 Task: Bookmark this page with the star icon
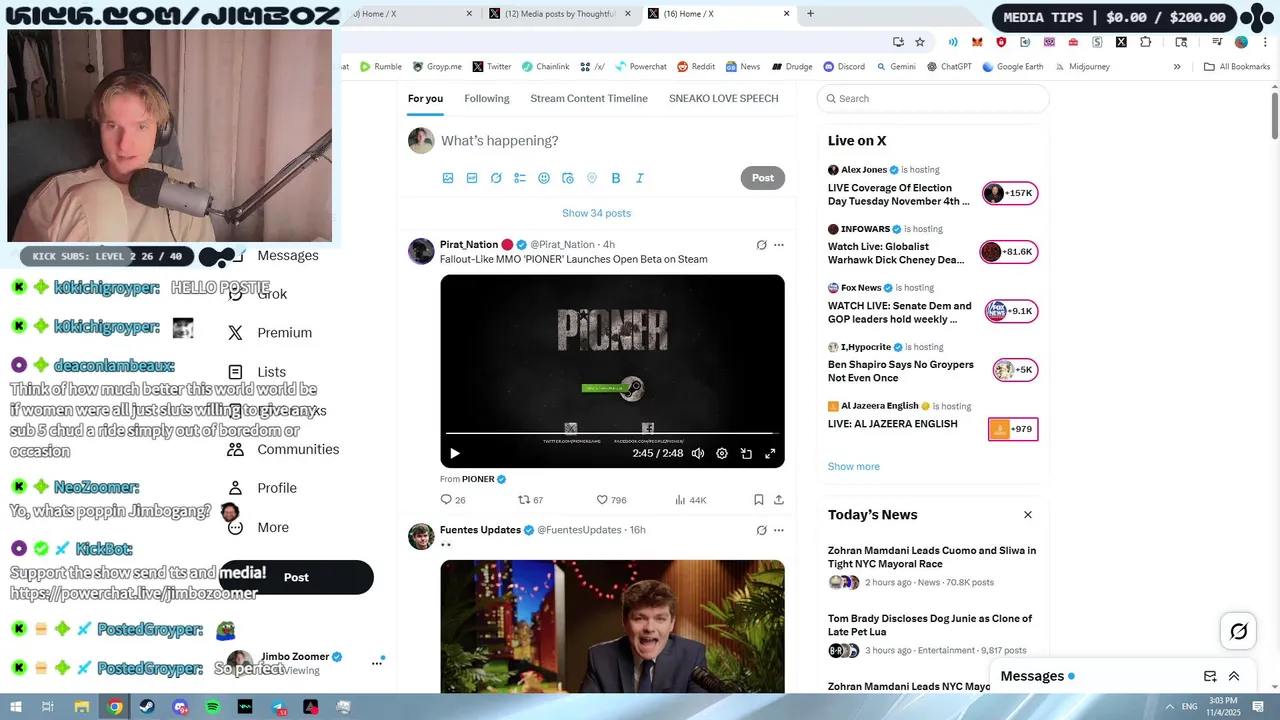tap(920, 42)
